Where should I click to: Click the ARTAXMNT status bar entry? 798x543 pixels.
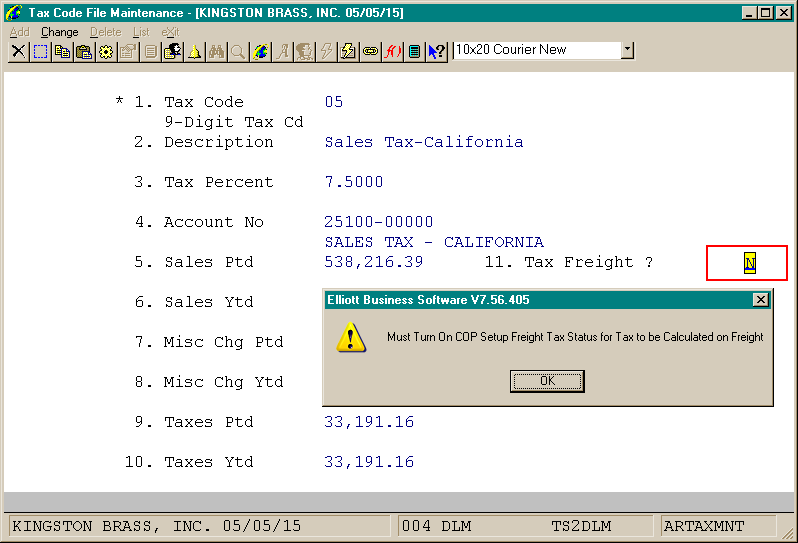(704, 526)
